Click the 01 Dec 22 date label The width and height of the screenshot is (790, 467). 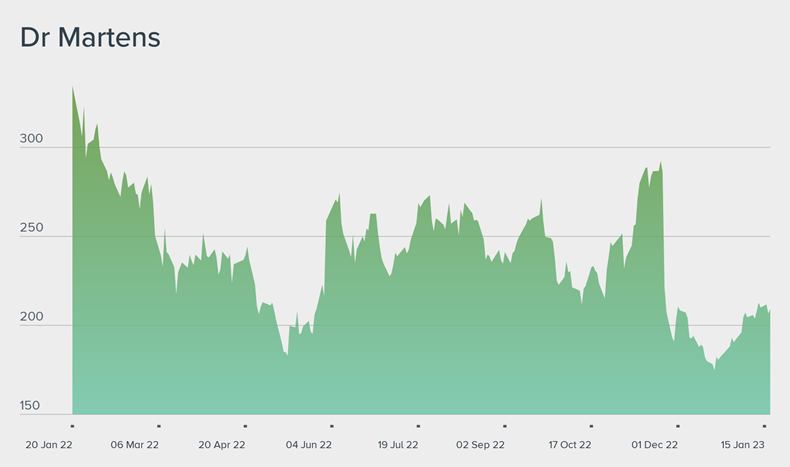pyautogui.click(x=655, y=444)
